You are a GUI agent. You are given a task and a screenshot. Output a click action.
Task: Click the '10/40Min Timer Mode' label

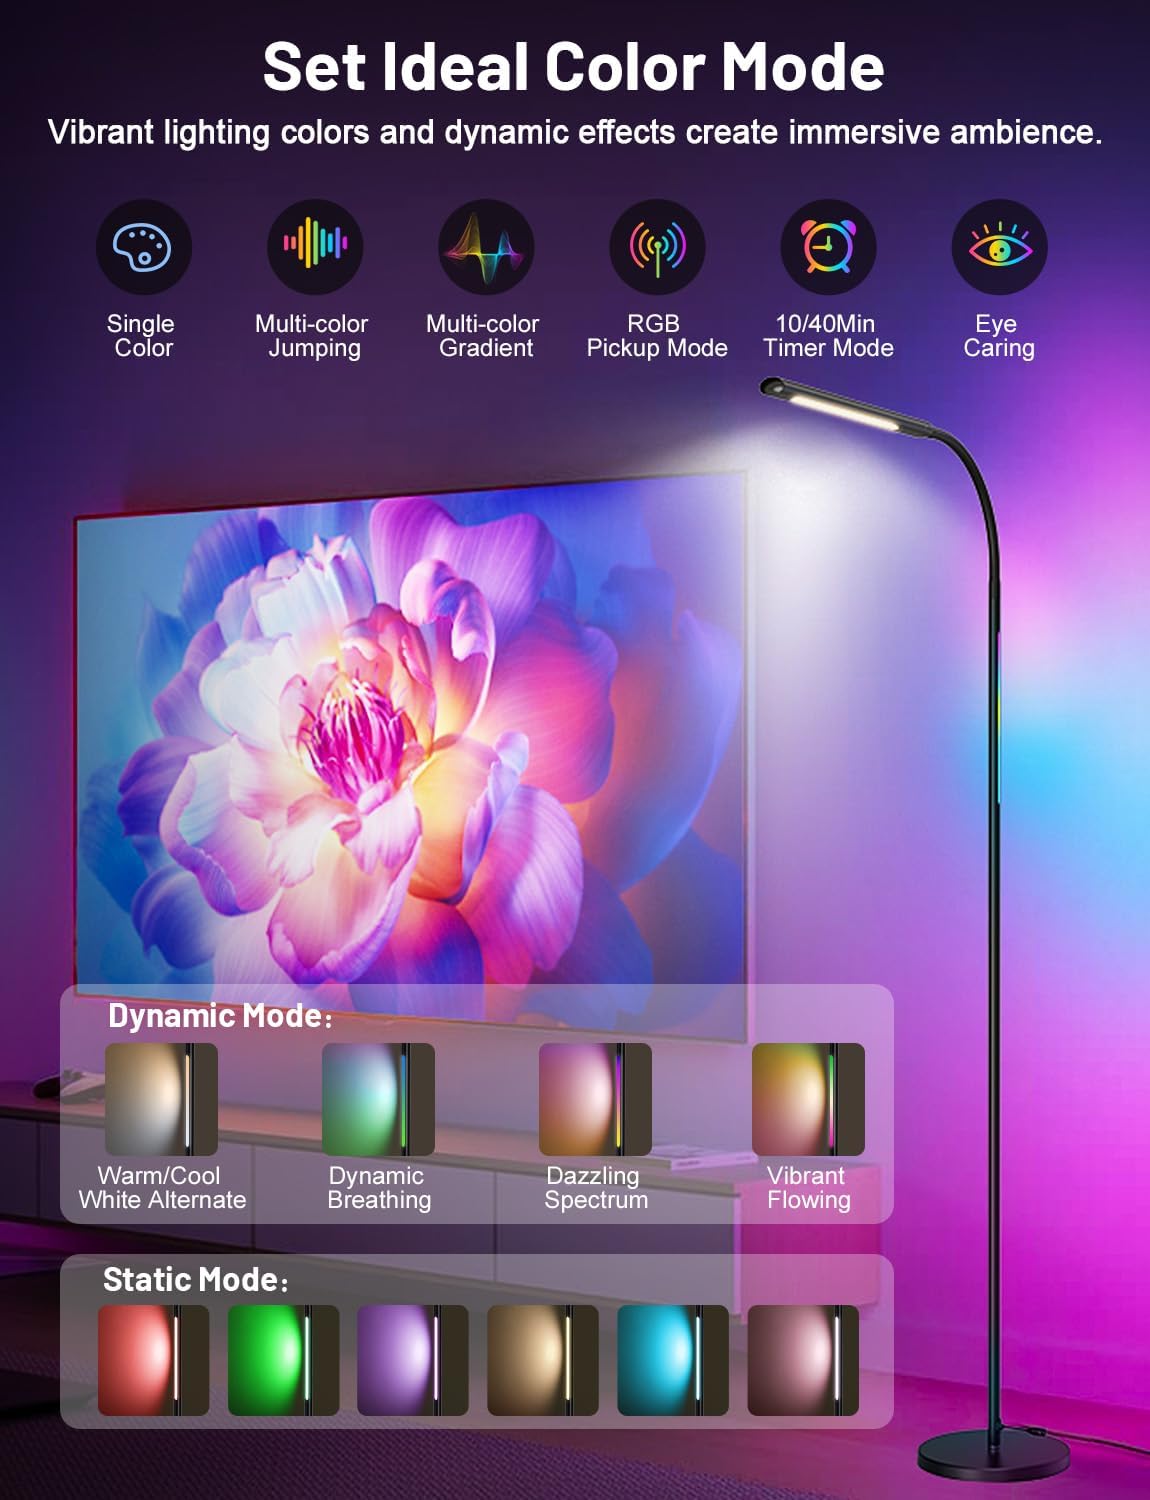828,336
